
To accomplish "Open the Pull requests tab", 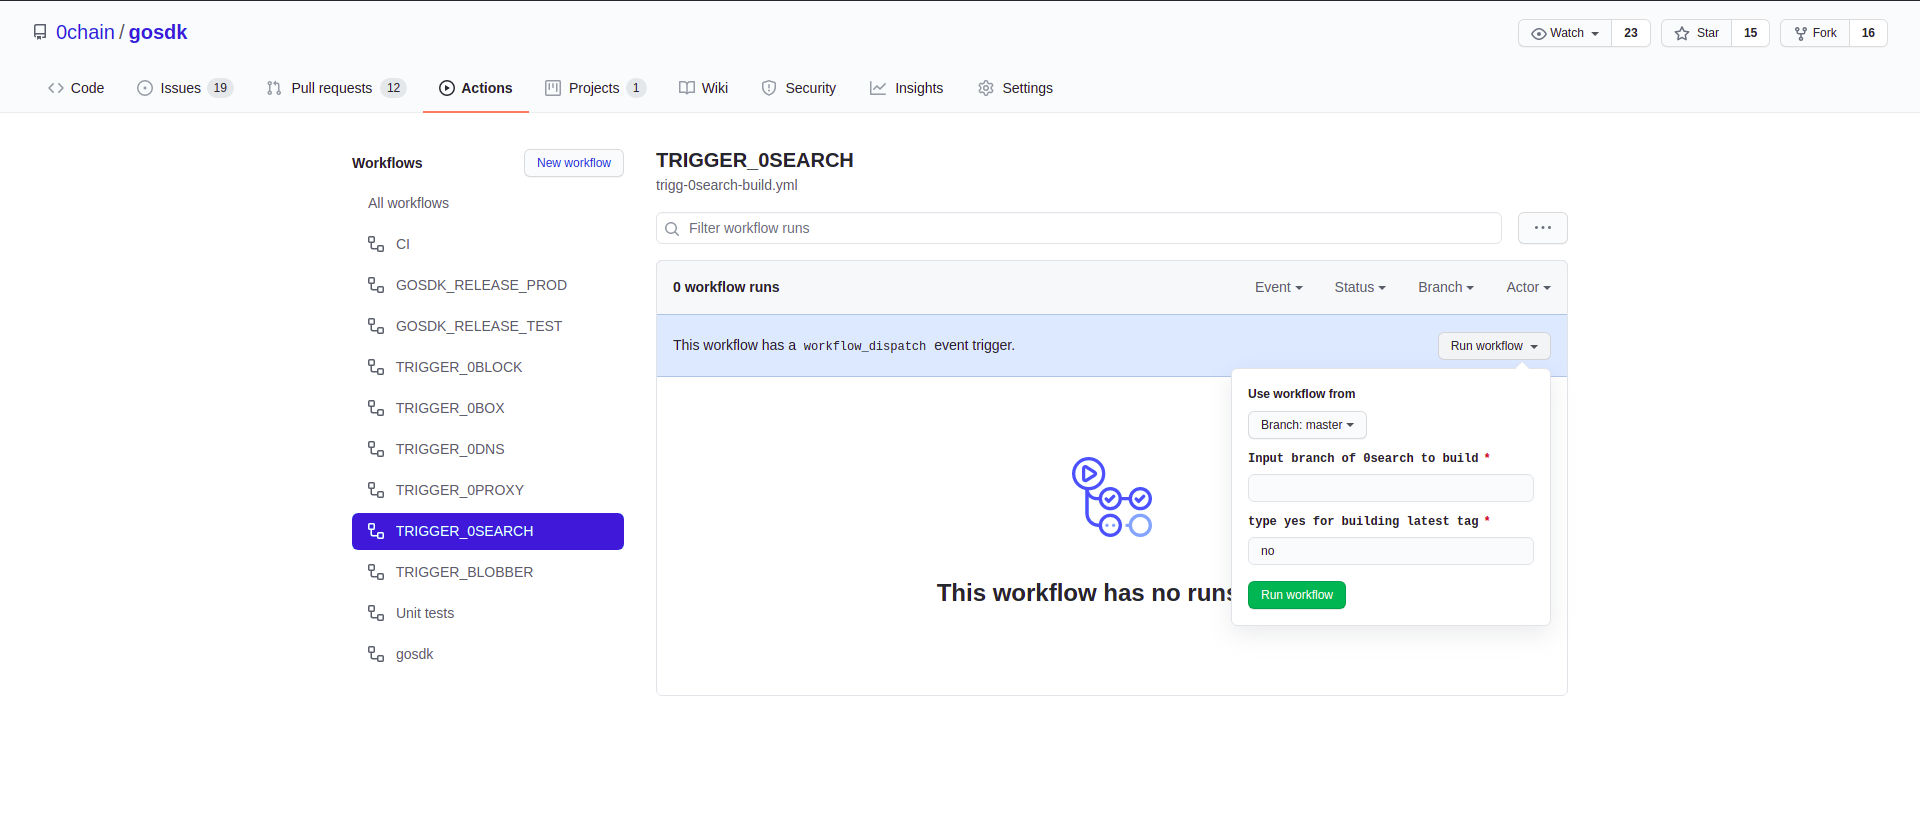I will [x=336, y=88].
